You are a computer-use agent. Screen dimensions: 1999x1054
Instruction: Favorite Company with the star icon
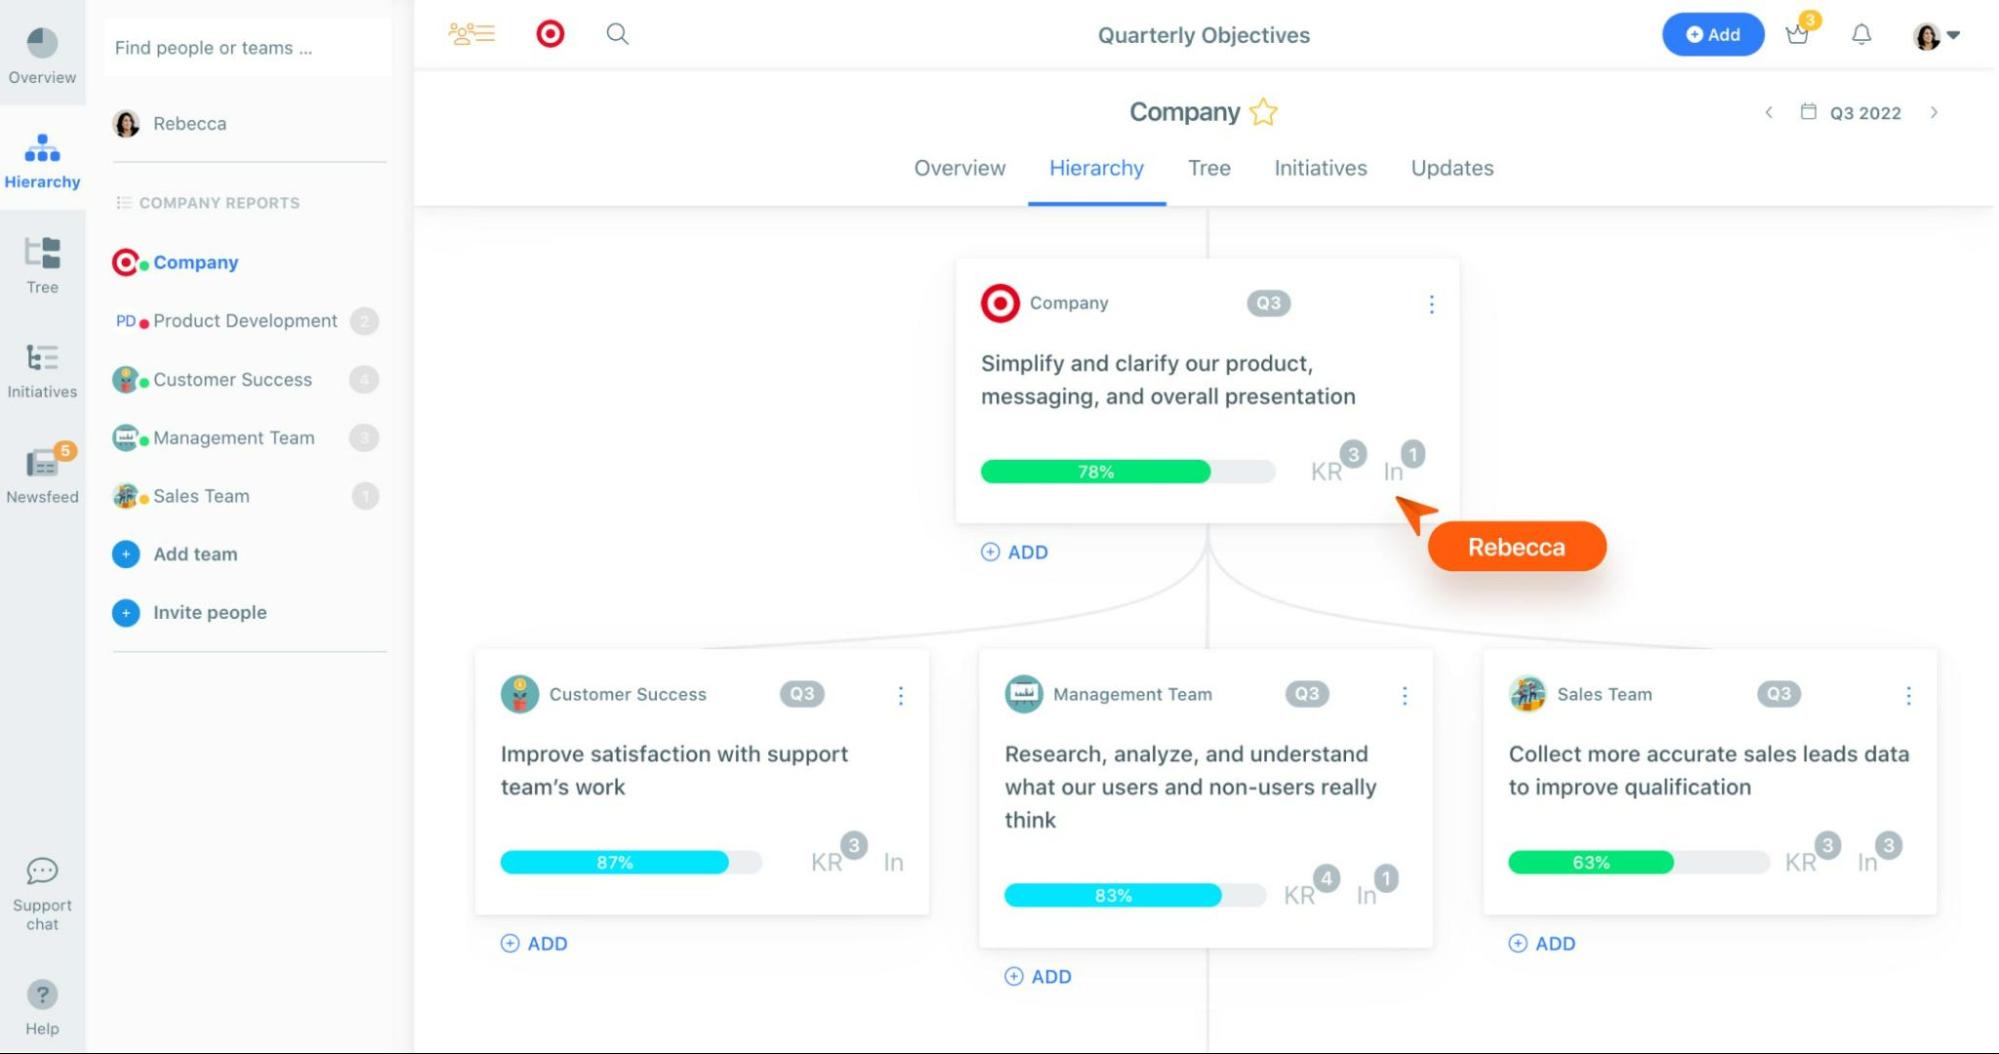tap(1264, 112)
